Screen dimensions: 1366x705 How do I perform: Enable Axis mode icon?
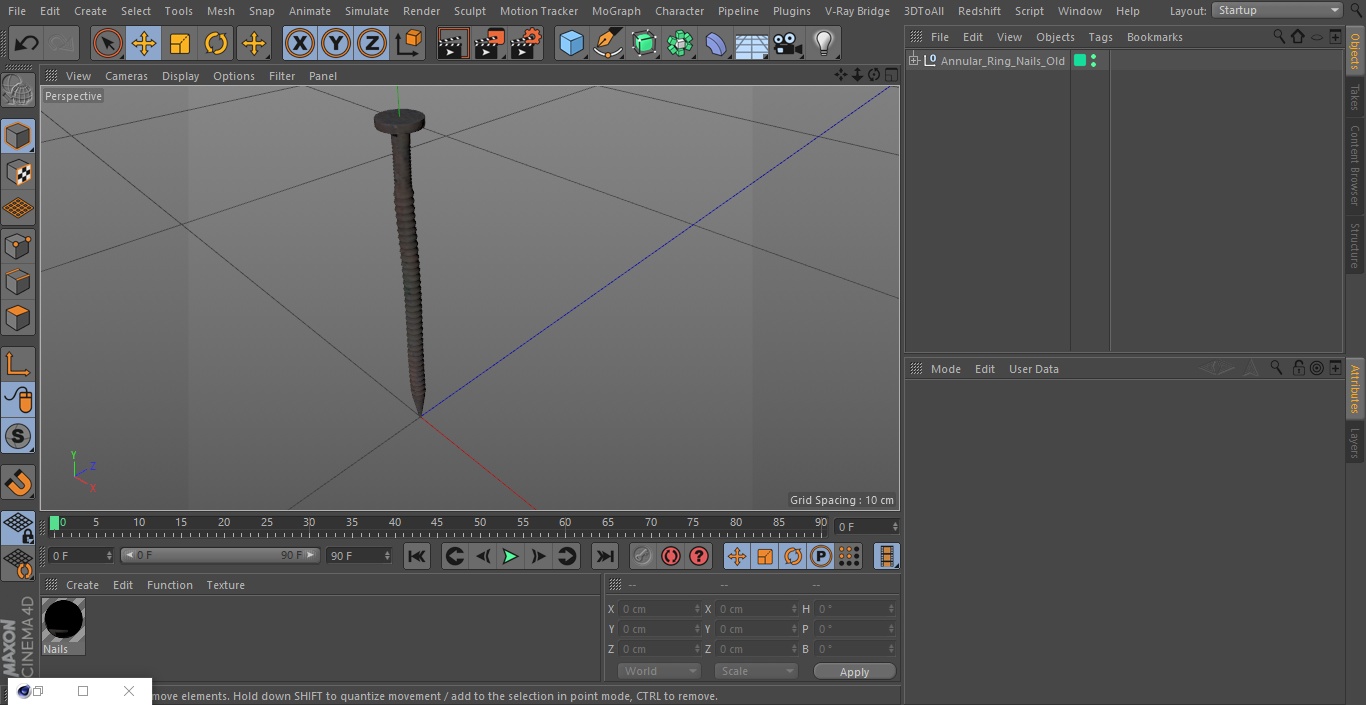click(18, 364)
